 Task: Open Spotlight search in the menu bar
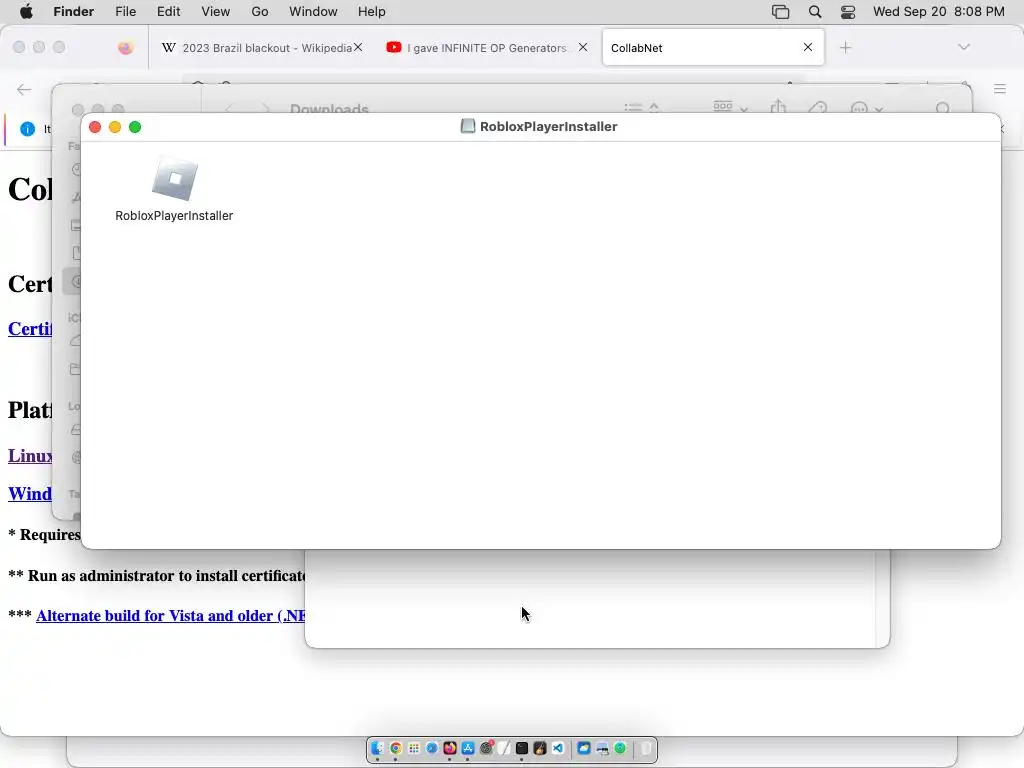(x=815, y=12)
